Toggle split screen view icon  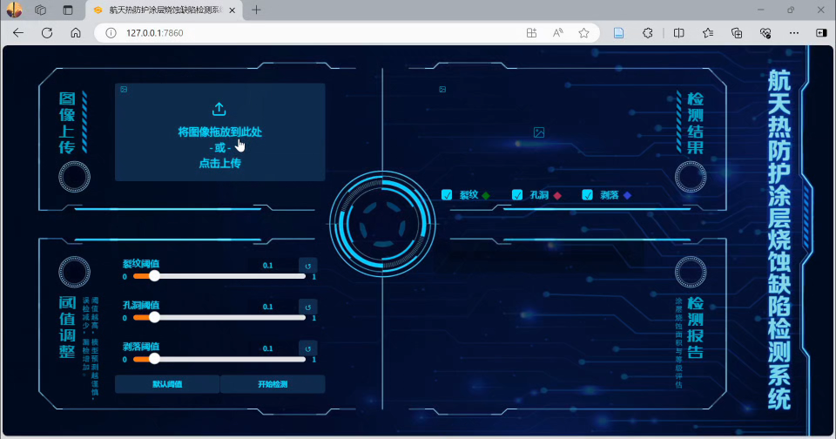[679, 33]
